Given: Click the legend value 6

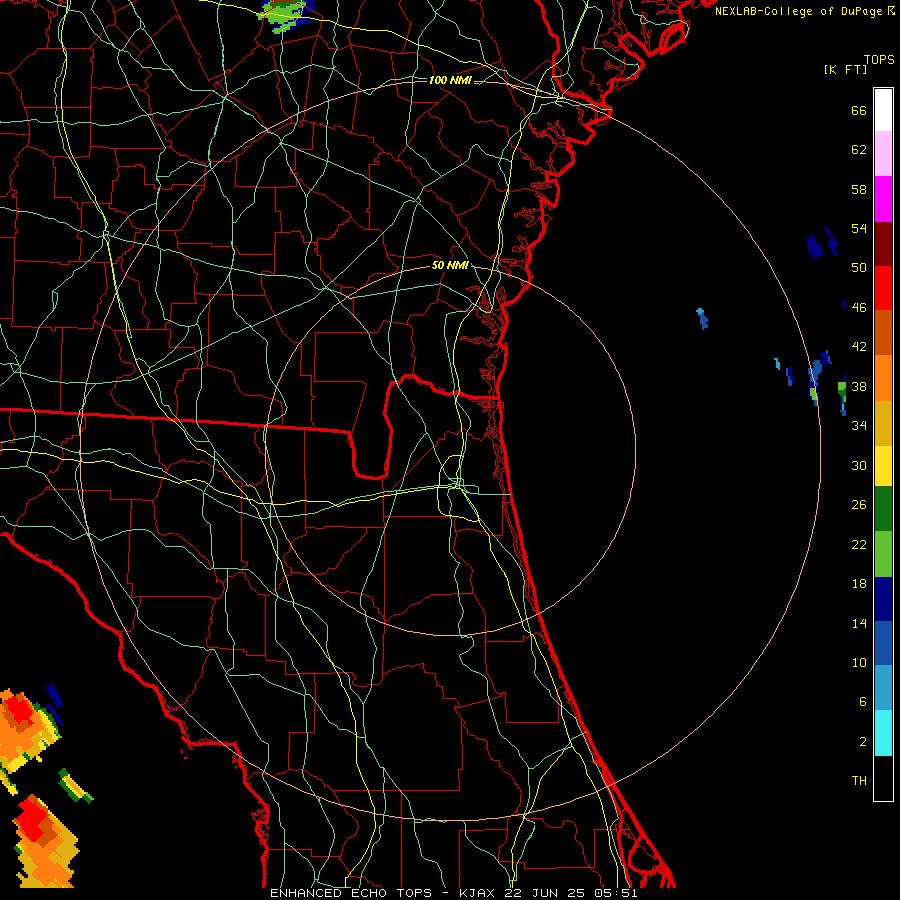Looking at the screenshot, I should click(863, 702).
